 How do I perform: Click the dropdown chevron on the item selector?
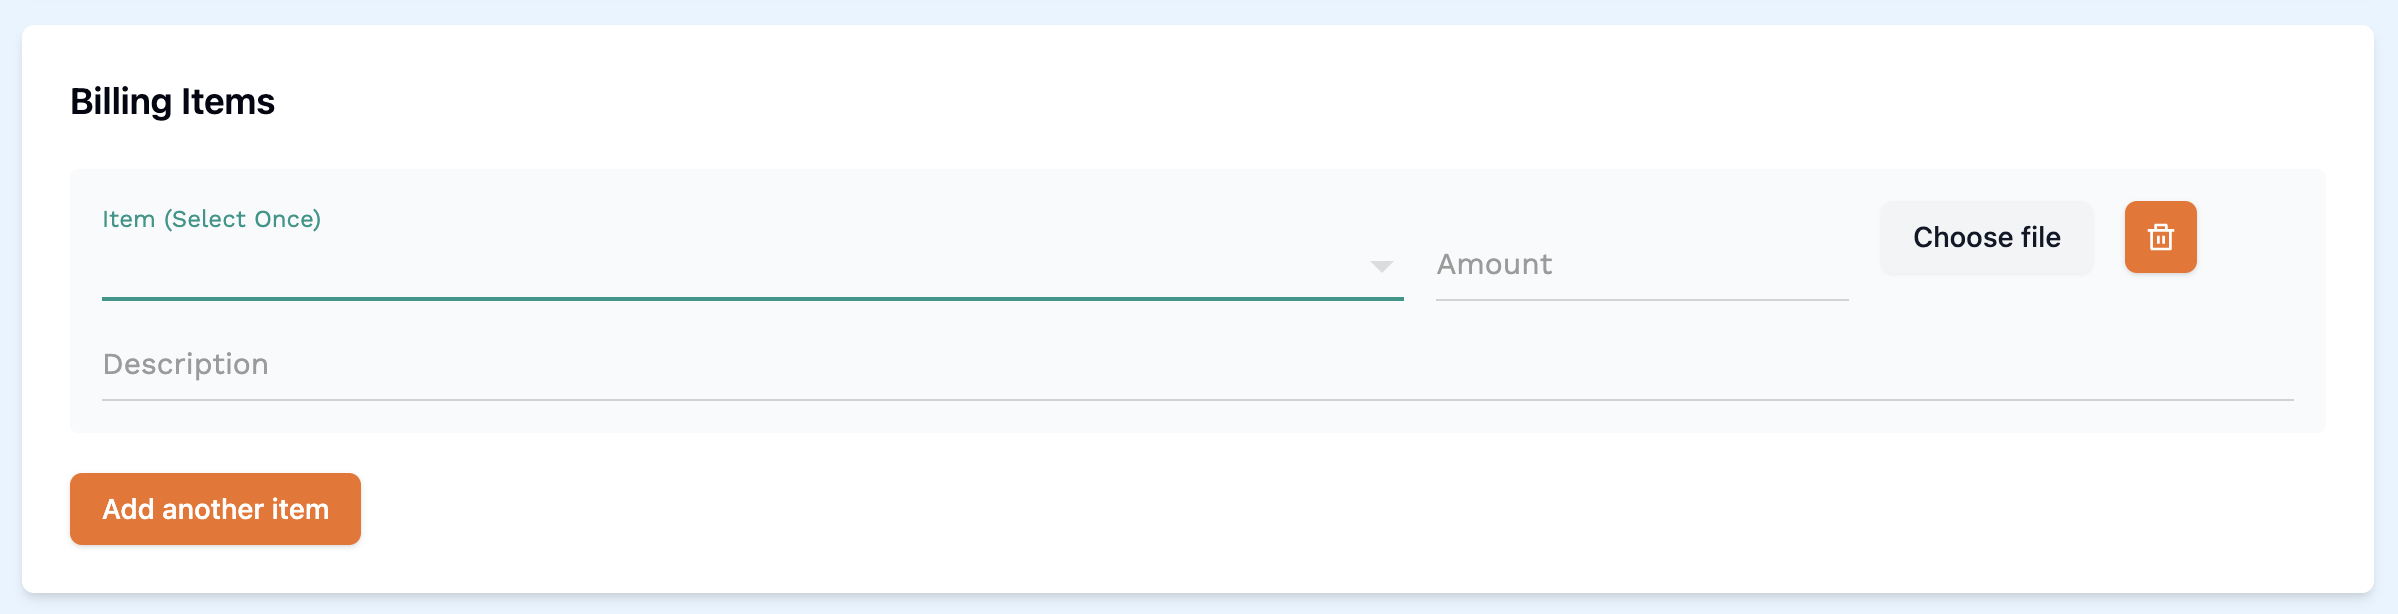click(x=1380, y=265)
